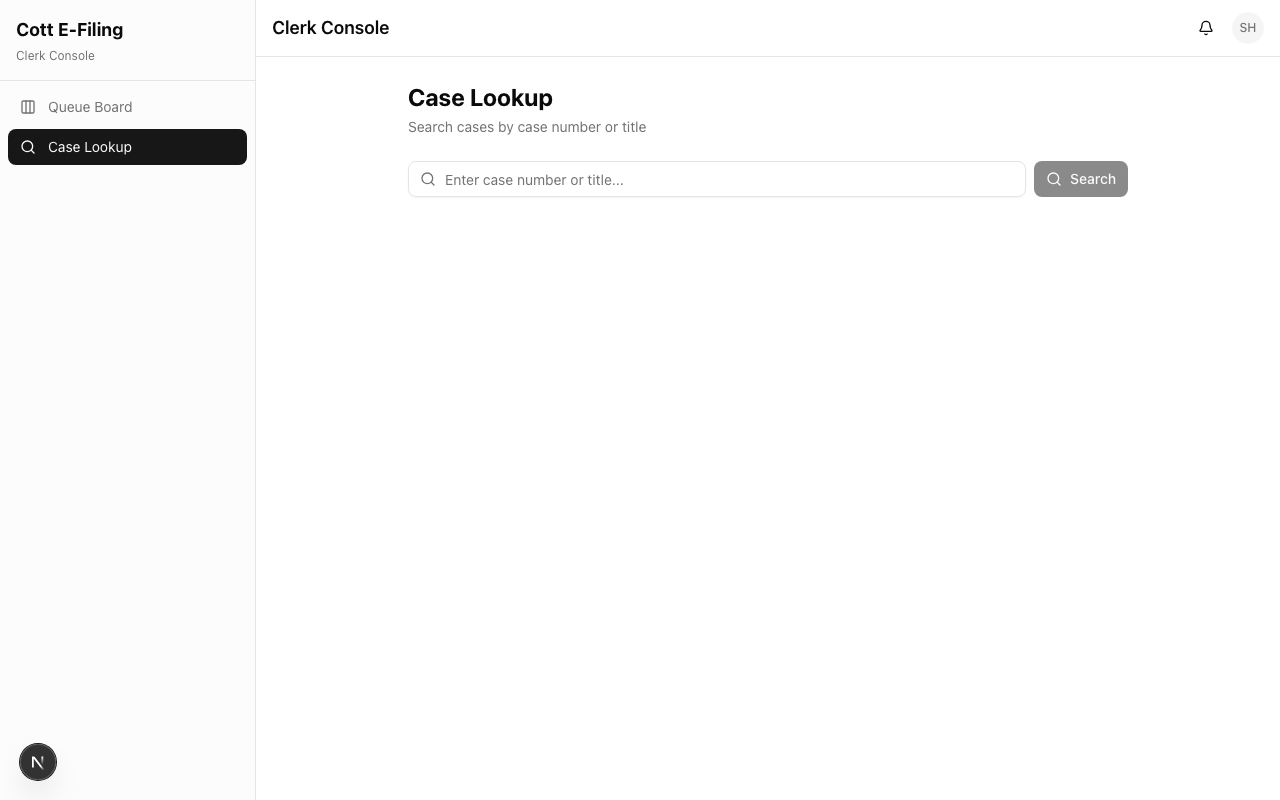Click the Queue Board label text
1280x800 pixels.
pyautogui.click(x=90, y=107)
